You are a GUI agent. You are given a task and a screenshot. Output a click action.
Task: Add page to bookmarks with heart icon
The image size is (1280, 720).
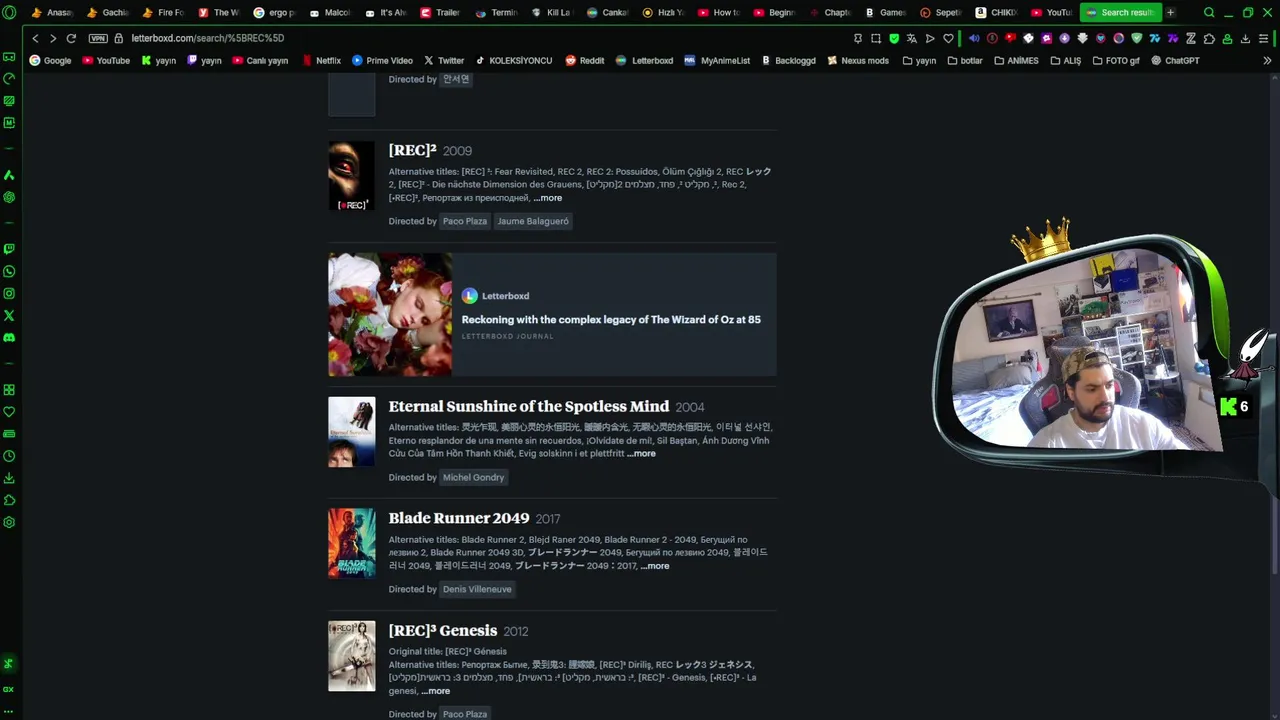pyautogui.click(x=948, y=38)
